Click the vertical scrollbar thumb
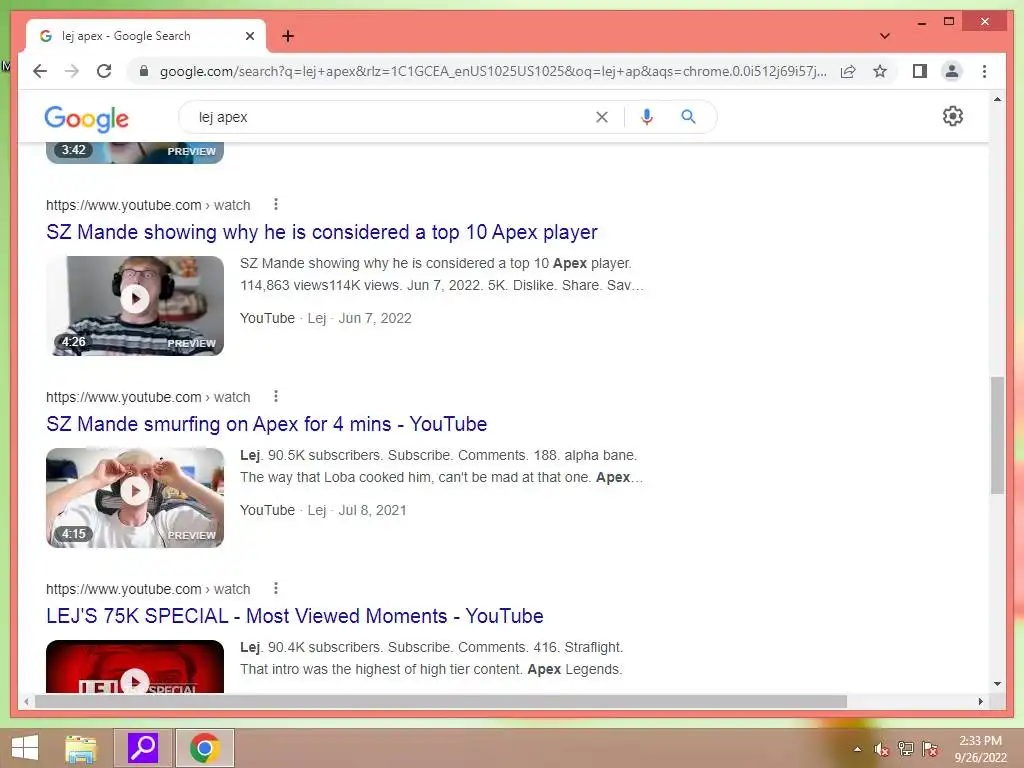 click(x=997, y=435)
